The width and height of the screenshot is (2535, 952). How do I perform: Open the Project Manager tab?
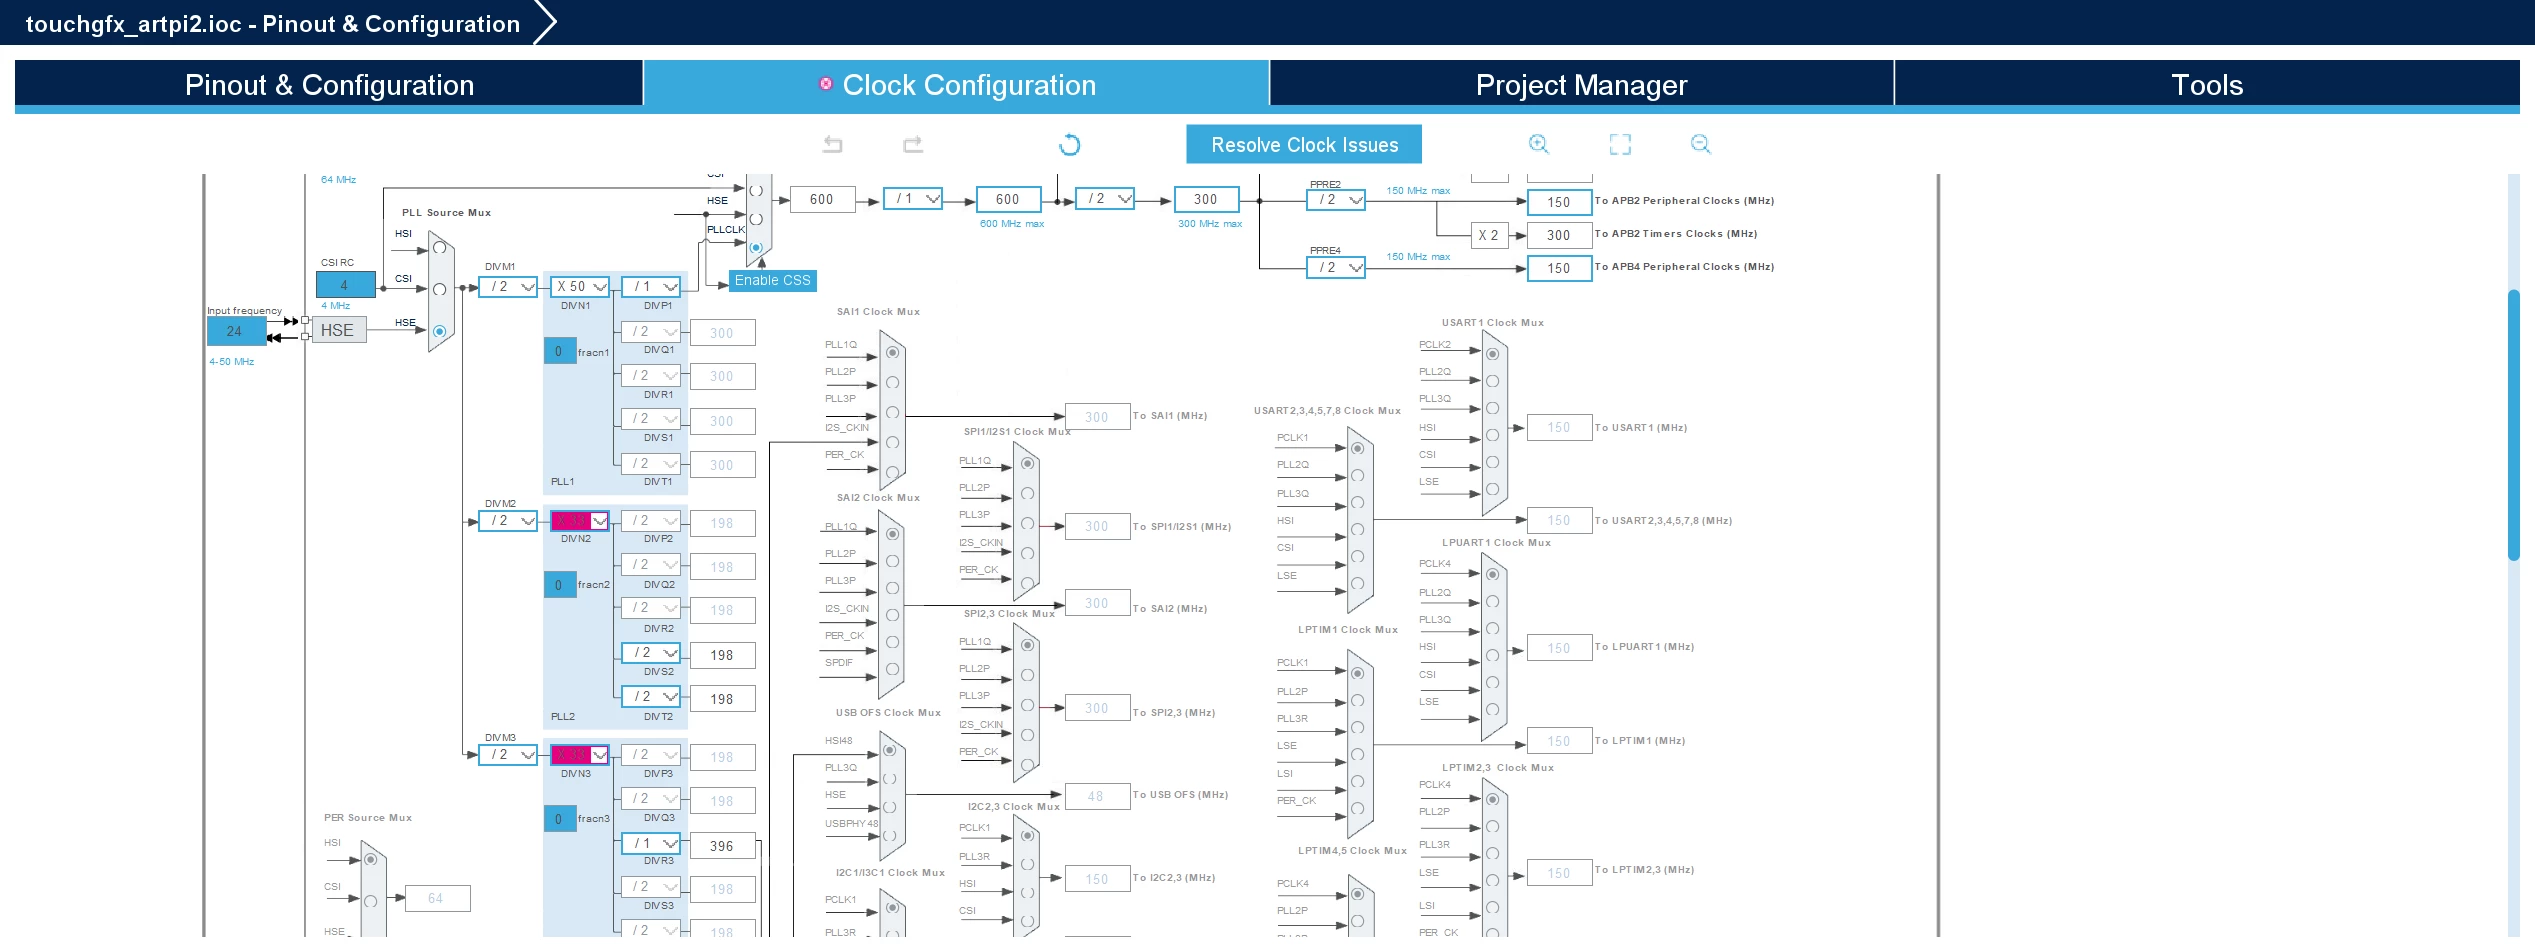(x=1581, y=85)
